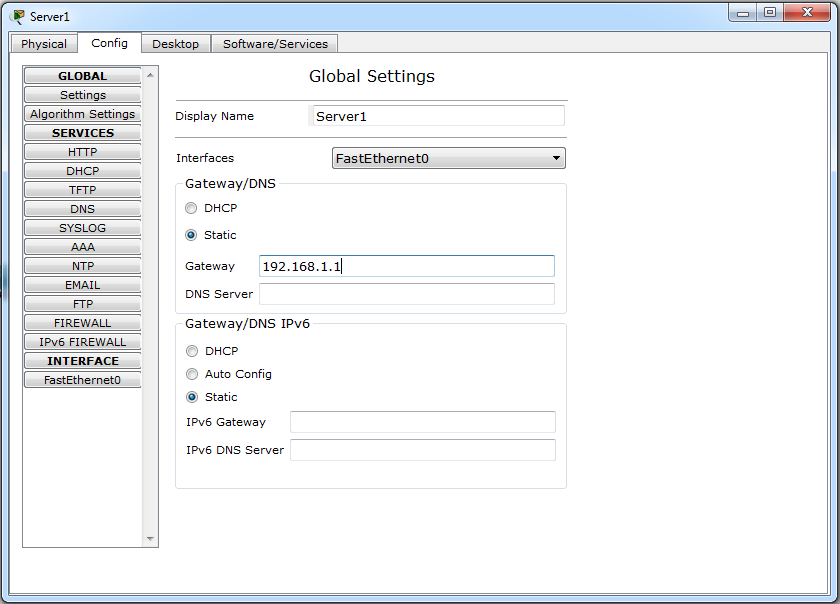Open the Algorithm Settings panel
840x604 pixels.
(82, 113)
